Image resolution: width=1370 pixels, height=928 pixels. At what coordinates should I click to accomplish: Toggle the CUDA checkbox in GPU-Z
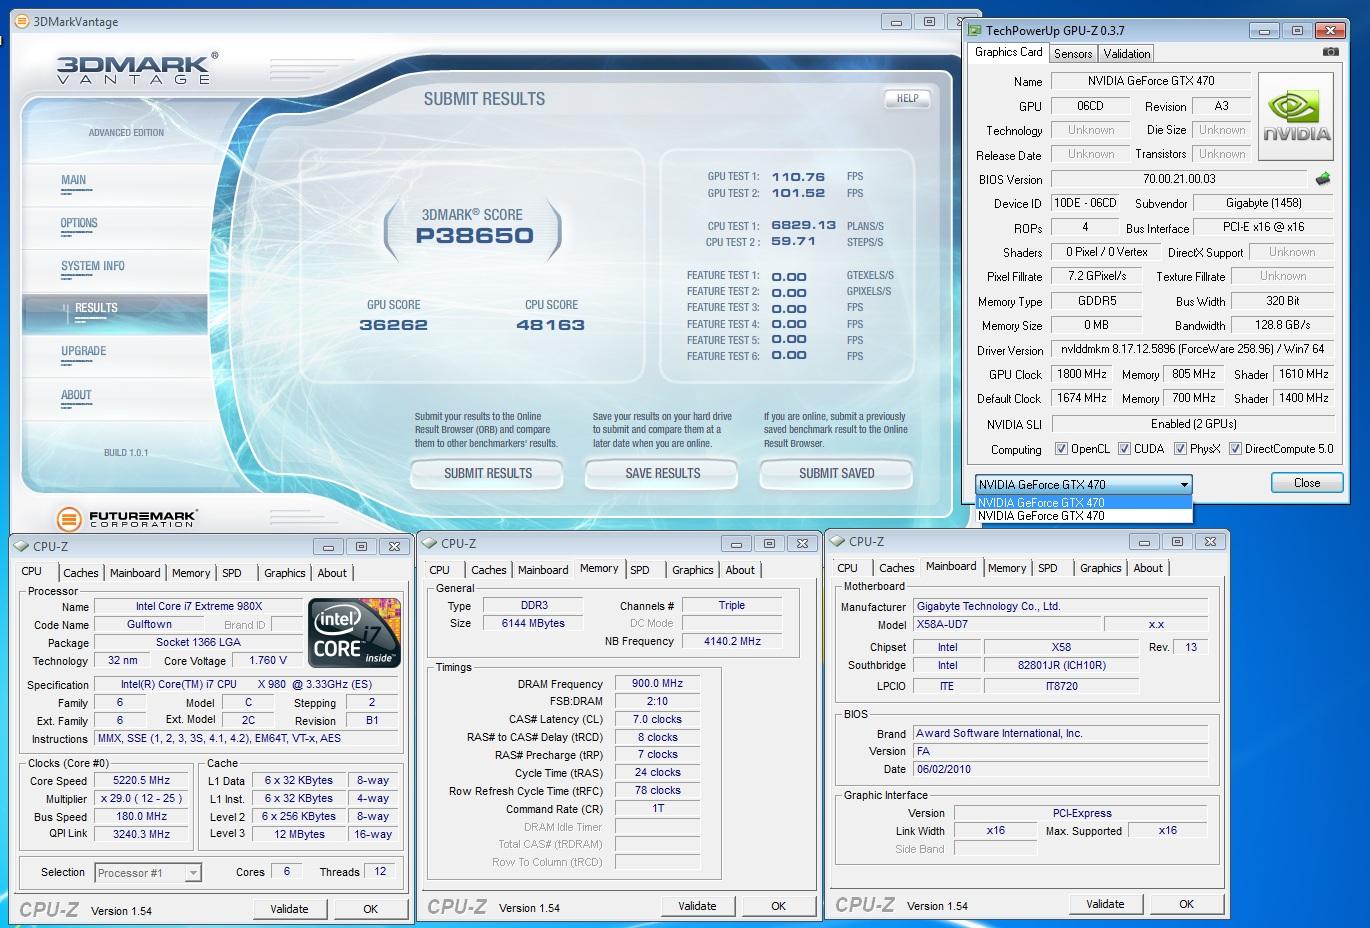coord(1124,449)
